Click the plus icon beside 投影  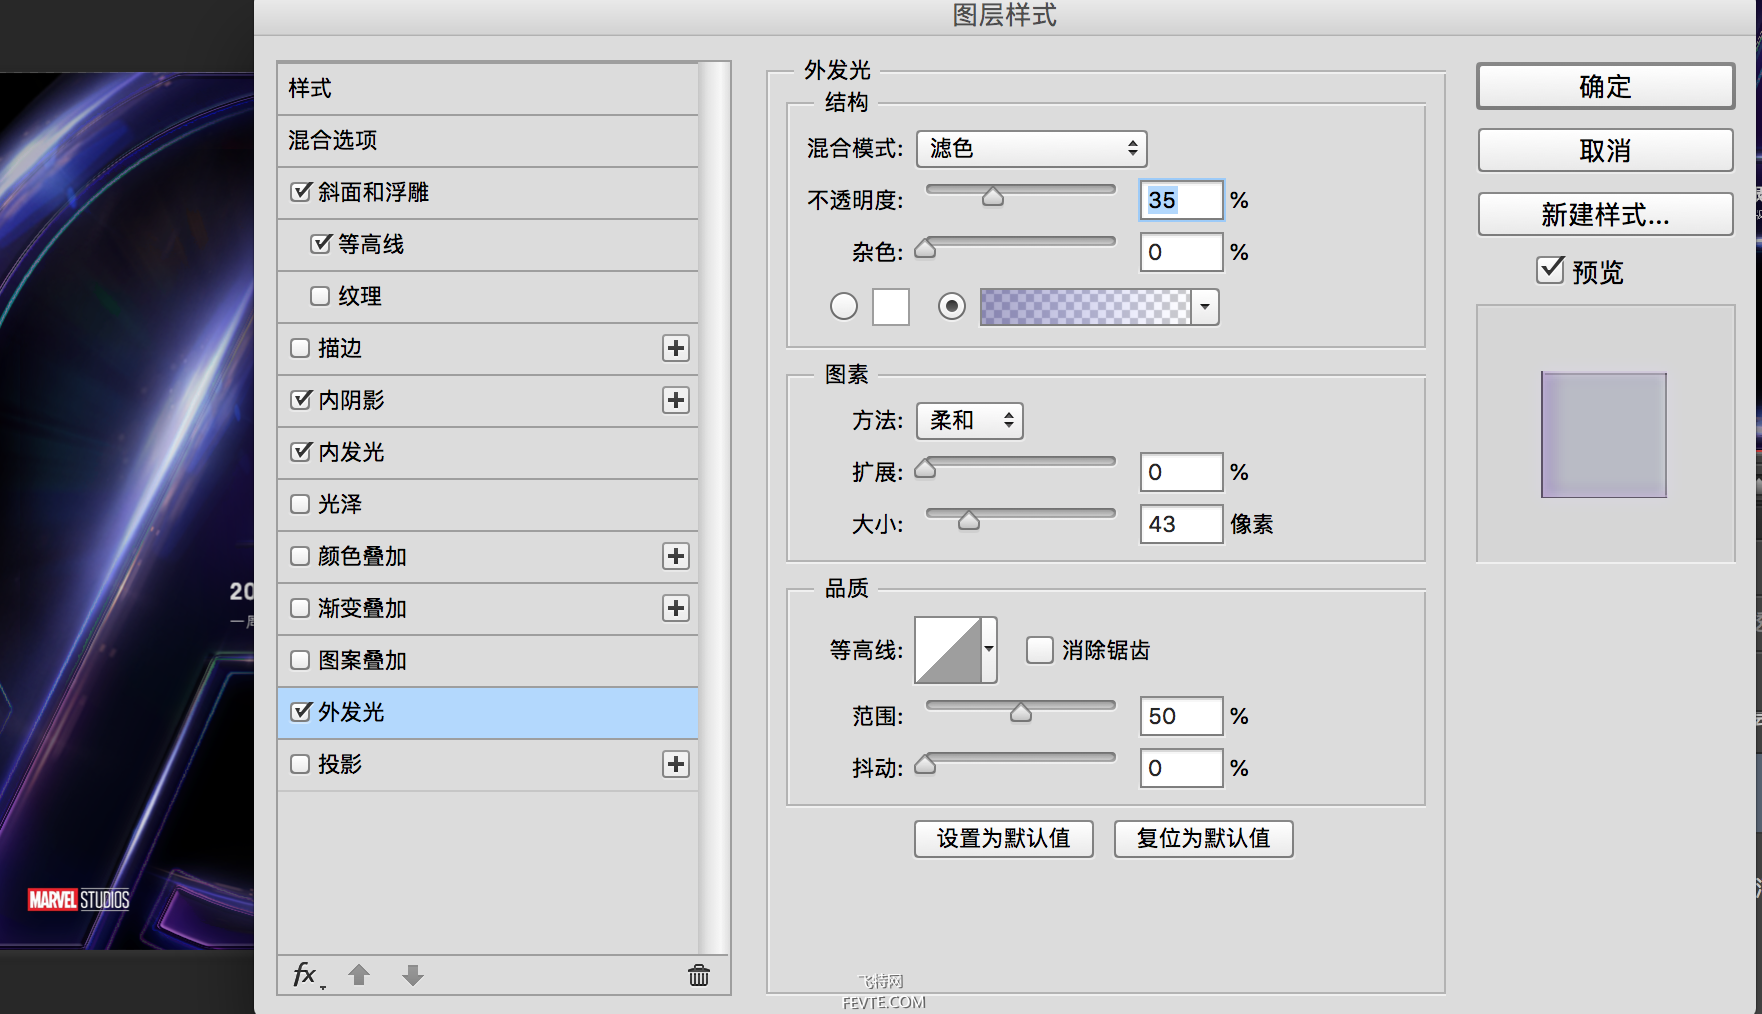[676, 764]
